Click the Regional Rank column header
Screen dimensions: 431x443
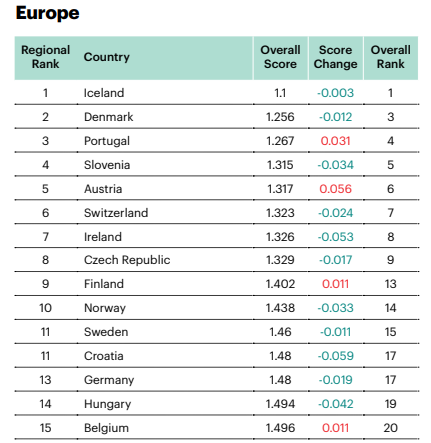click(x=46, y=57)
